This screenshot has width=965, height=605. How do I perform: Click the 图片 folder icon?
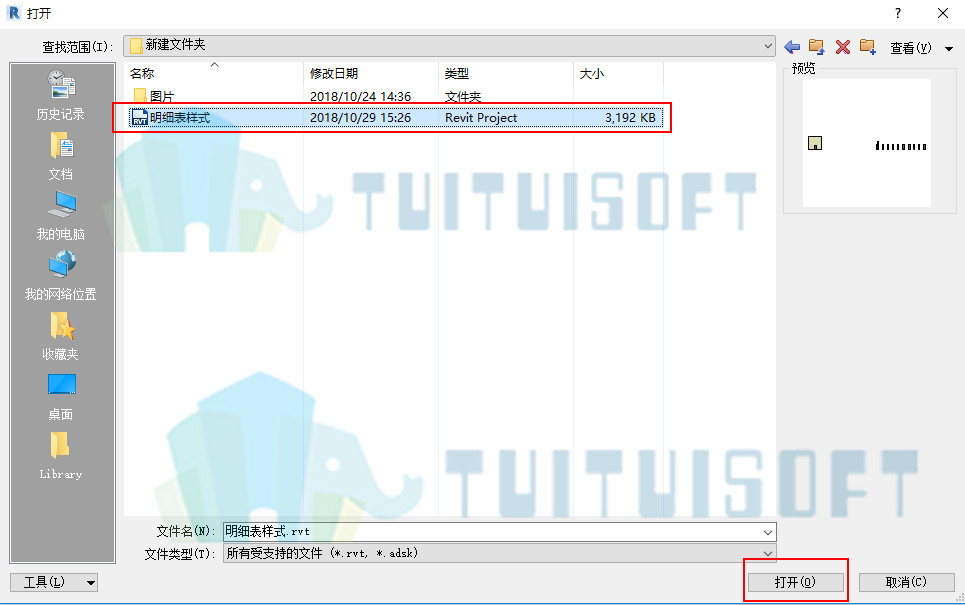click(x=140, y=96)
